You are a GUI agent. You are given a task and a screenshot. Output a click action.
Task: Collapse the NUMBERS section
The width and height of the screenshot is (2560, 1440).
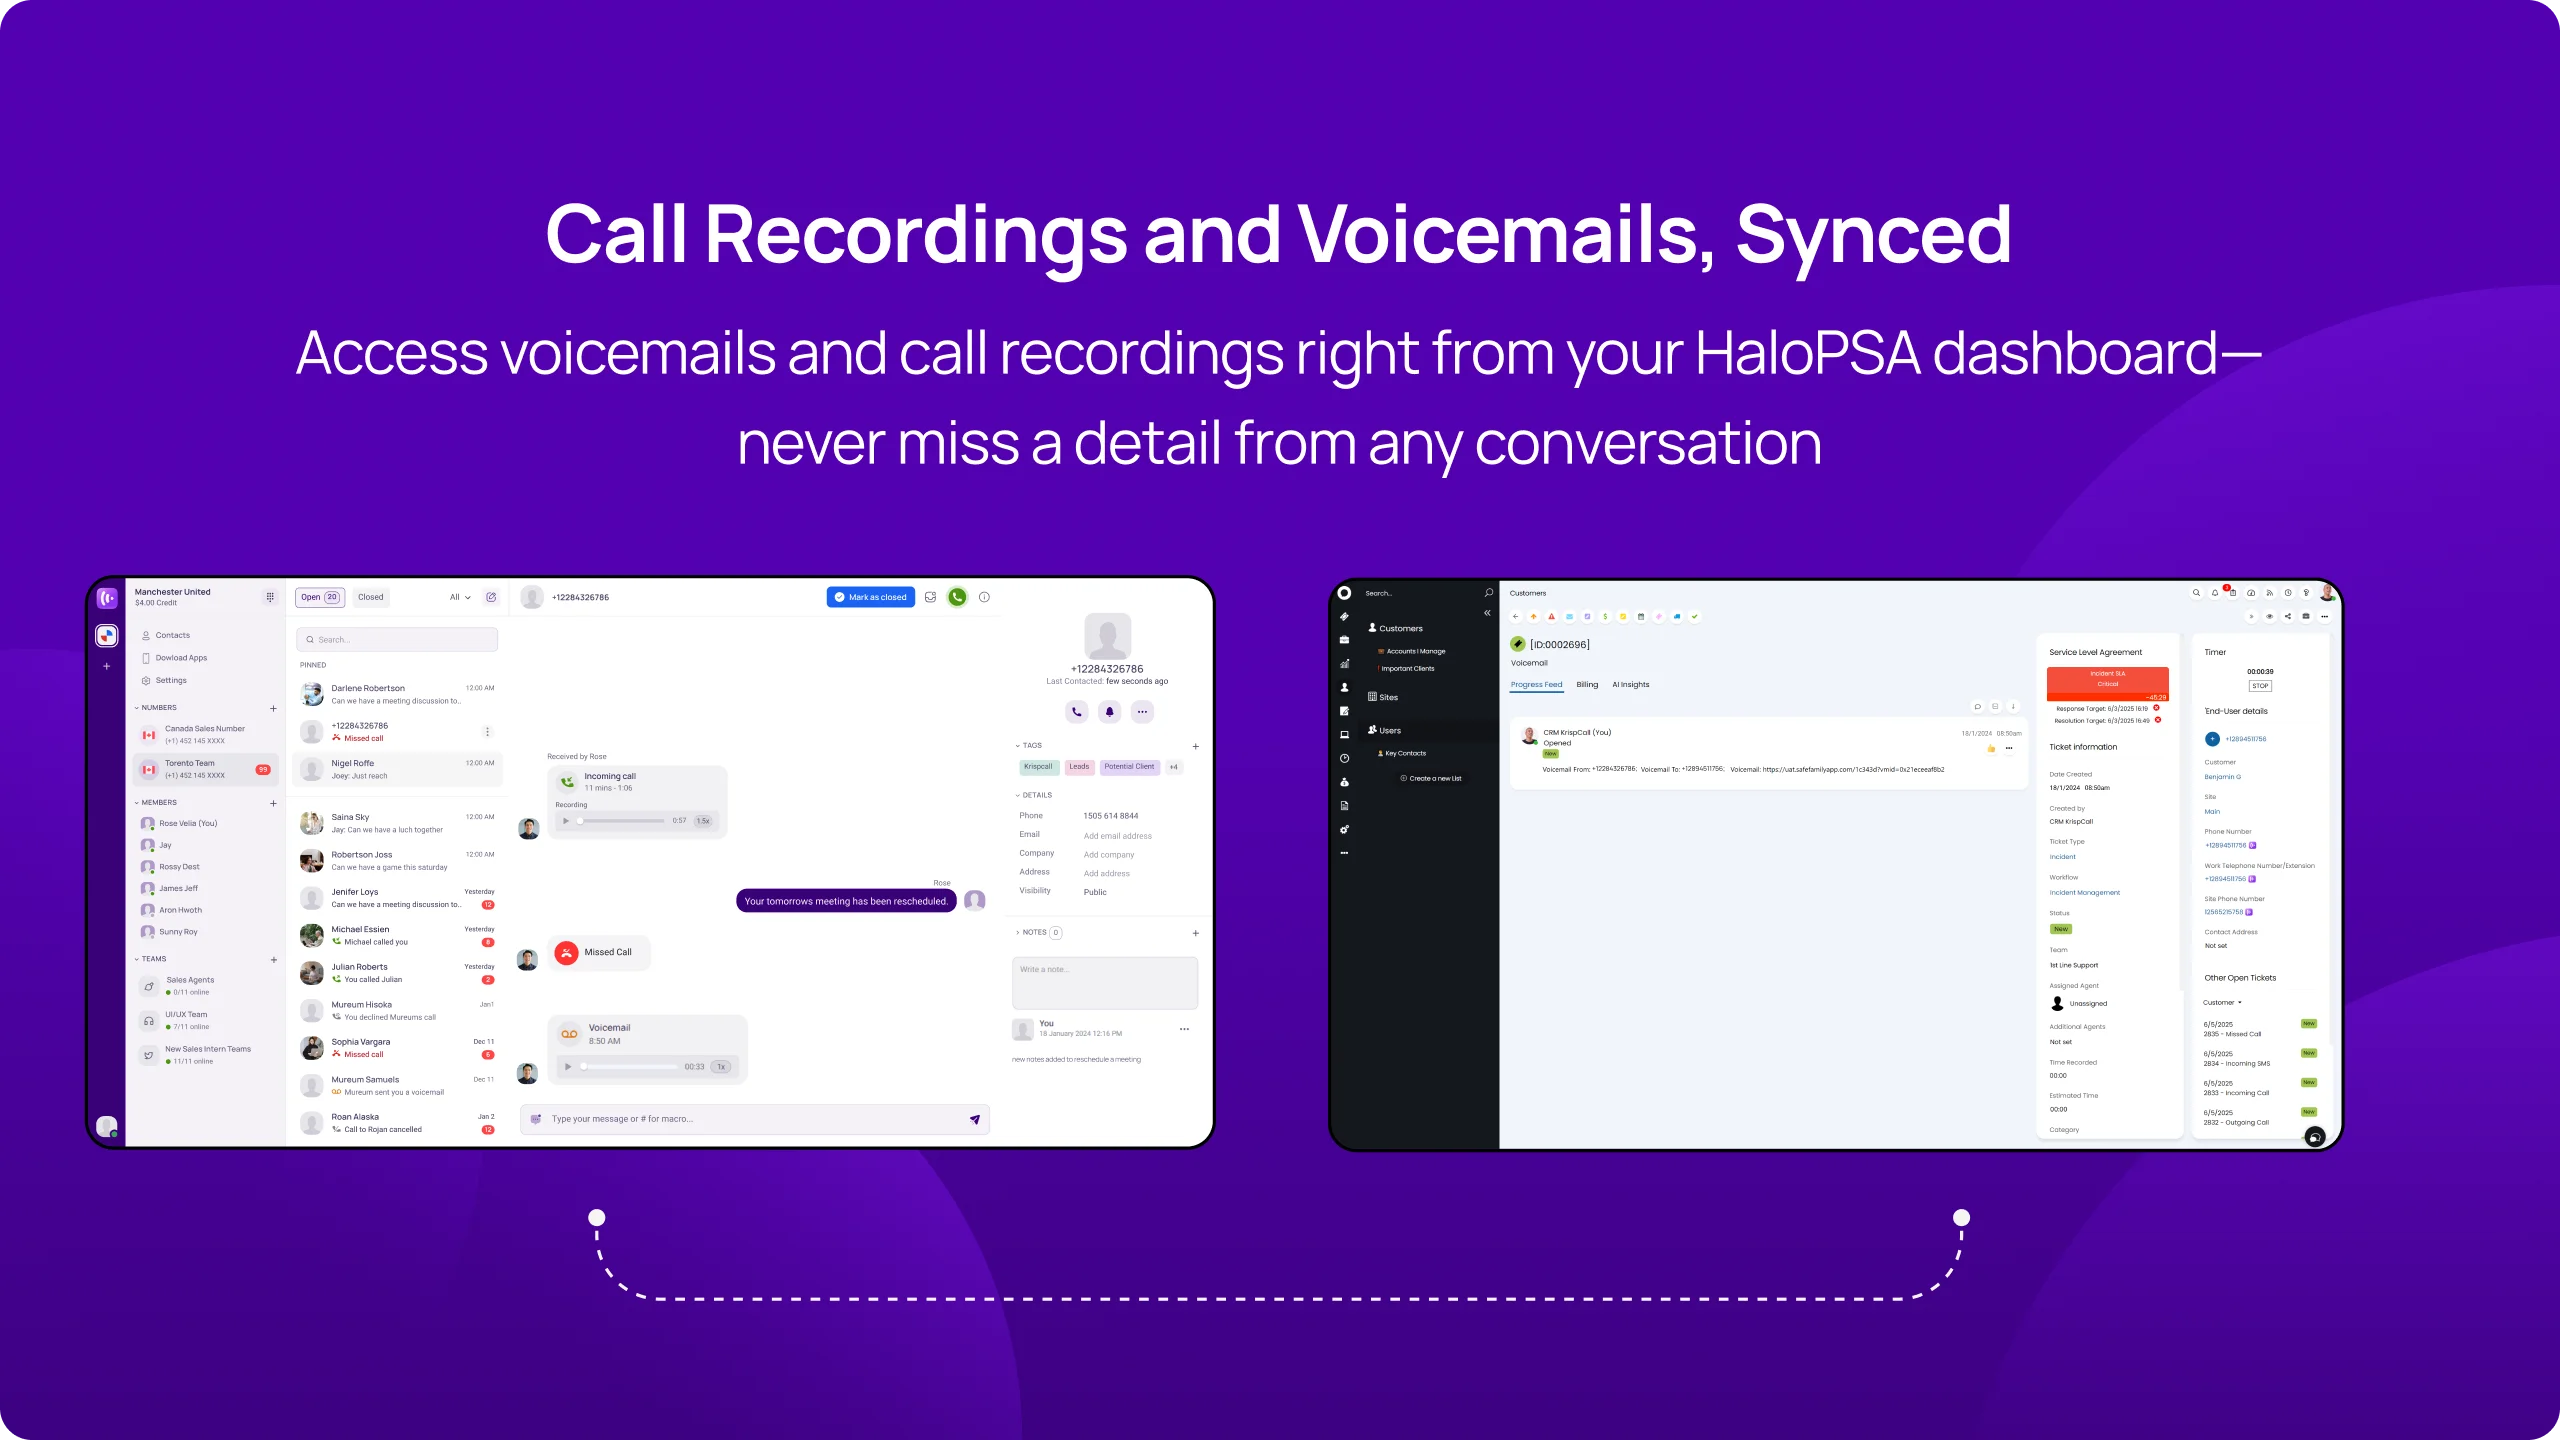[137, 708]
